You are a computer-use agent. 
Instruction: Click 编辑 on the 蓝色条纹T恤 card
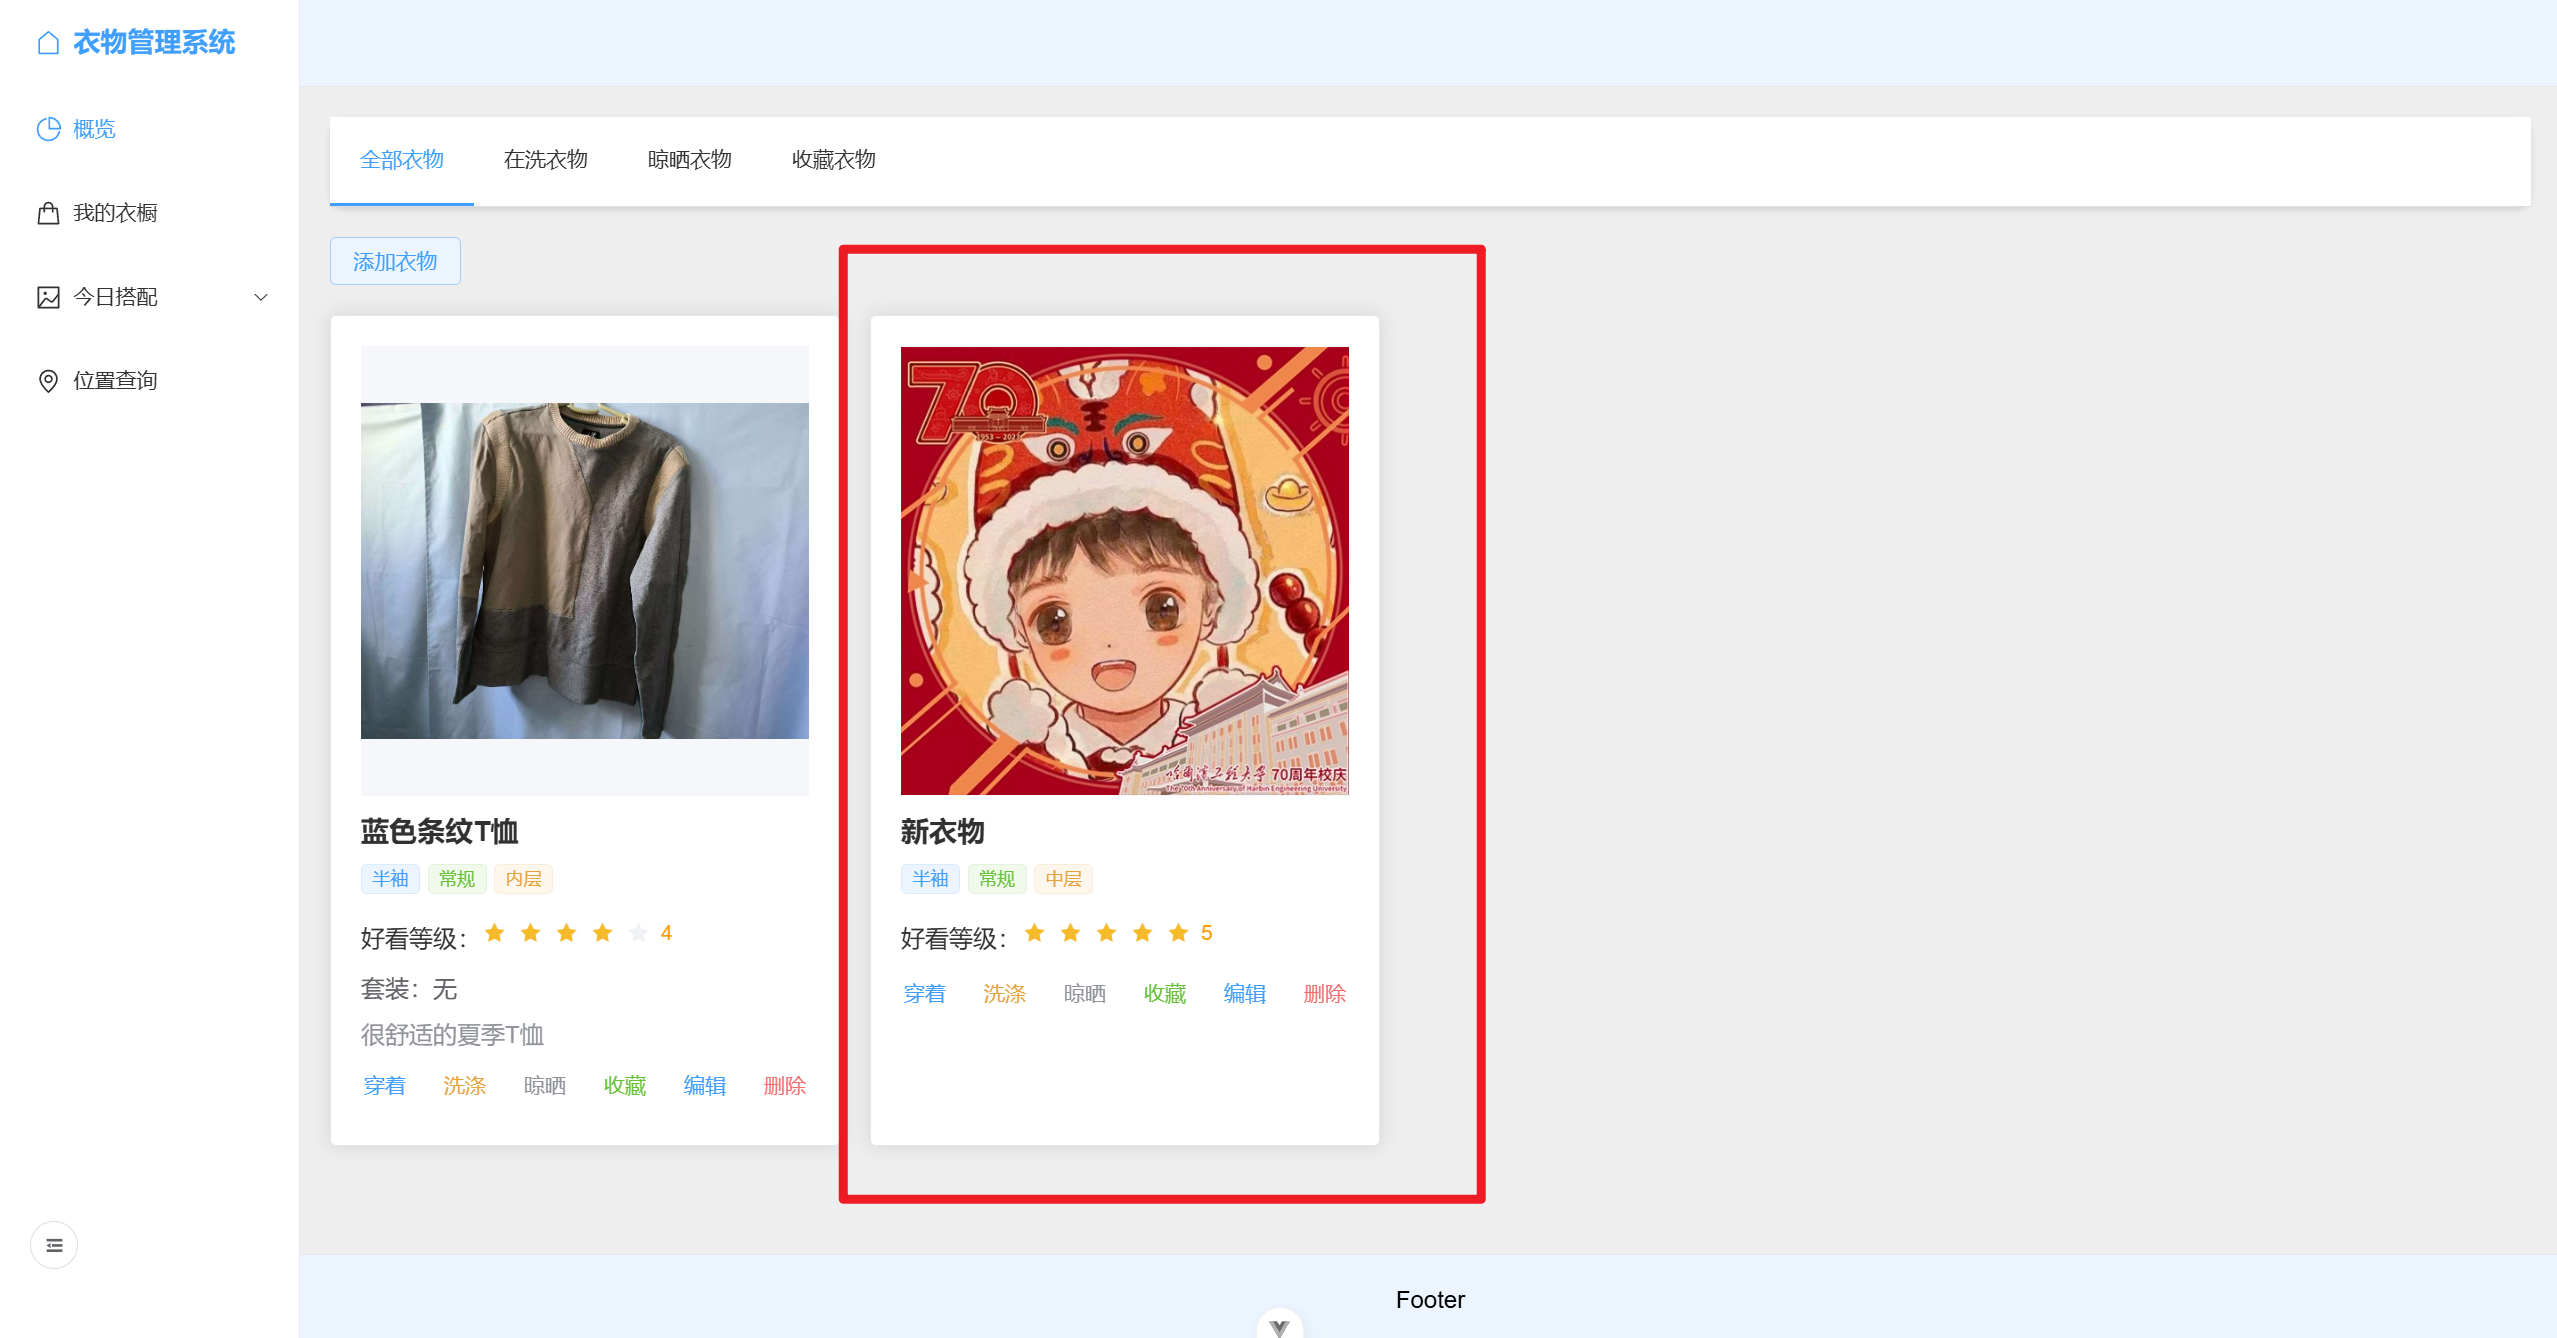click(704, 1086)
